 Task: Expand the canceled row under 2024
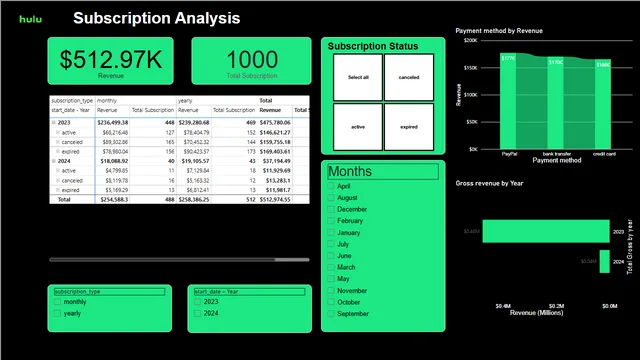coord(58,180)
